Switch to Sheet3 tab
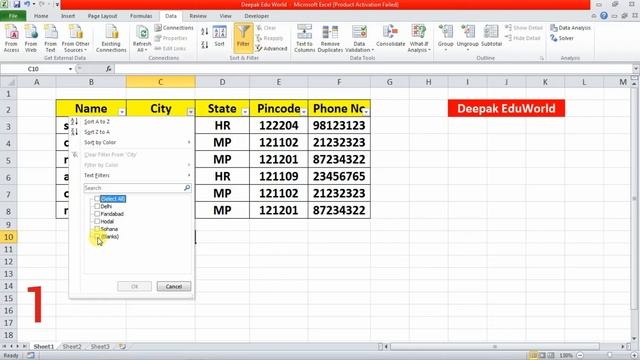Viewport: 640px width, 360px height. tap(100, 347)
